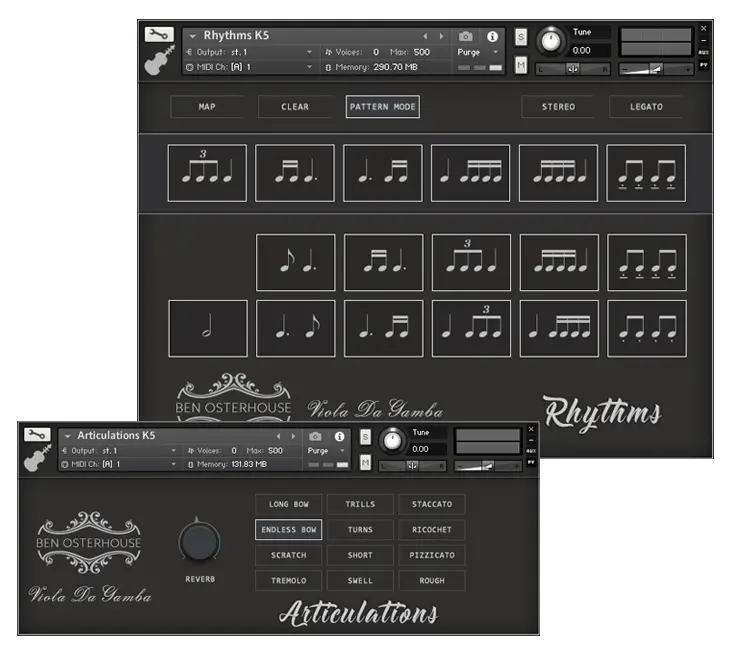Choose the Scratch articulation

point(289,555)
